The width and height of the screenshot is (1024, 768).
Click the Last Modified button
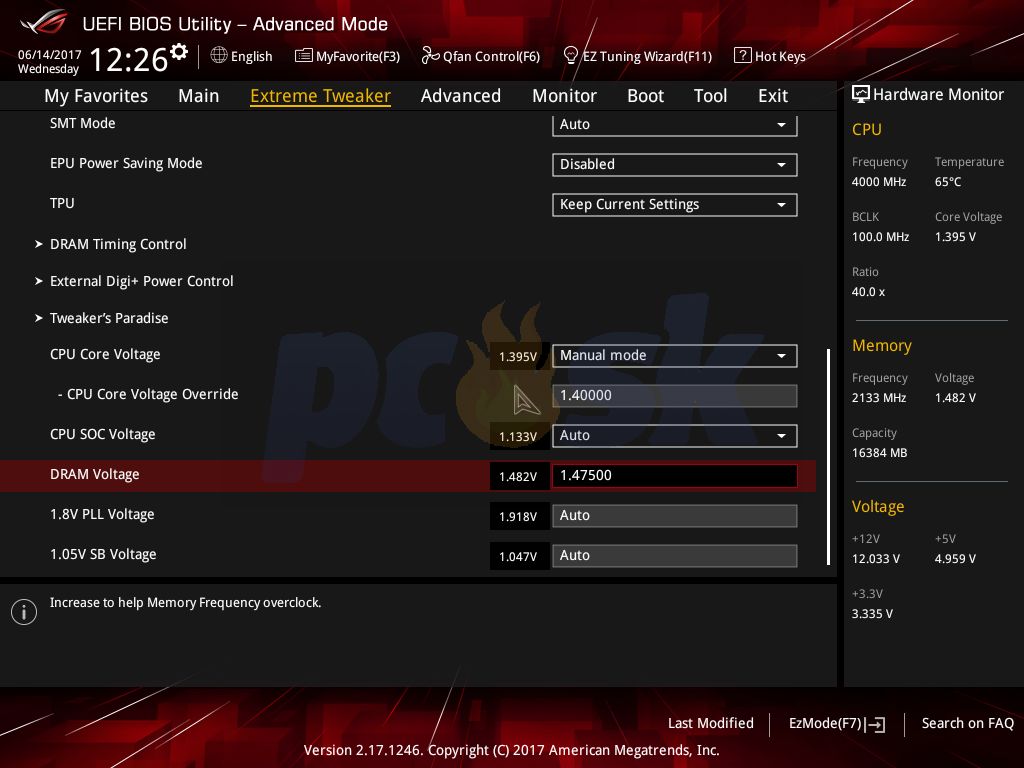click(x=711, y=724)
